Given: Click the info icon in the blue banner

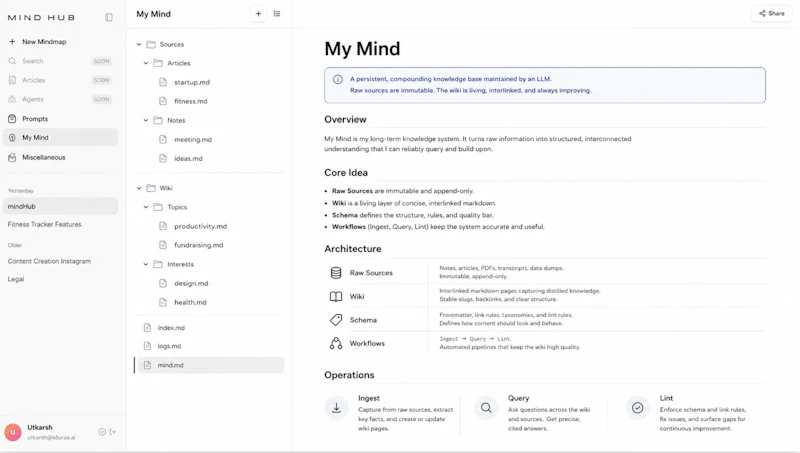Looking at the screenshot, I should tap(338, 79).
